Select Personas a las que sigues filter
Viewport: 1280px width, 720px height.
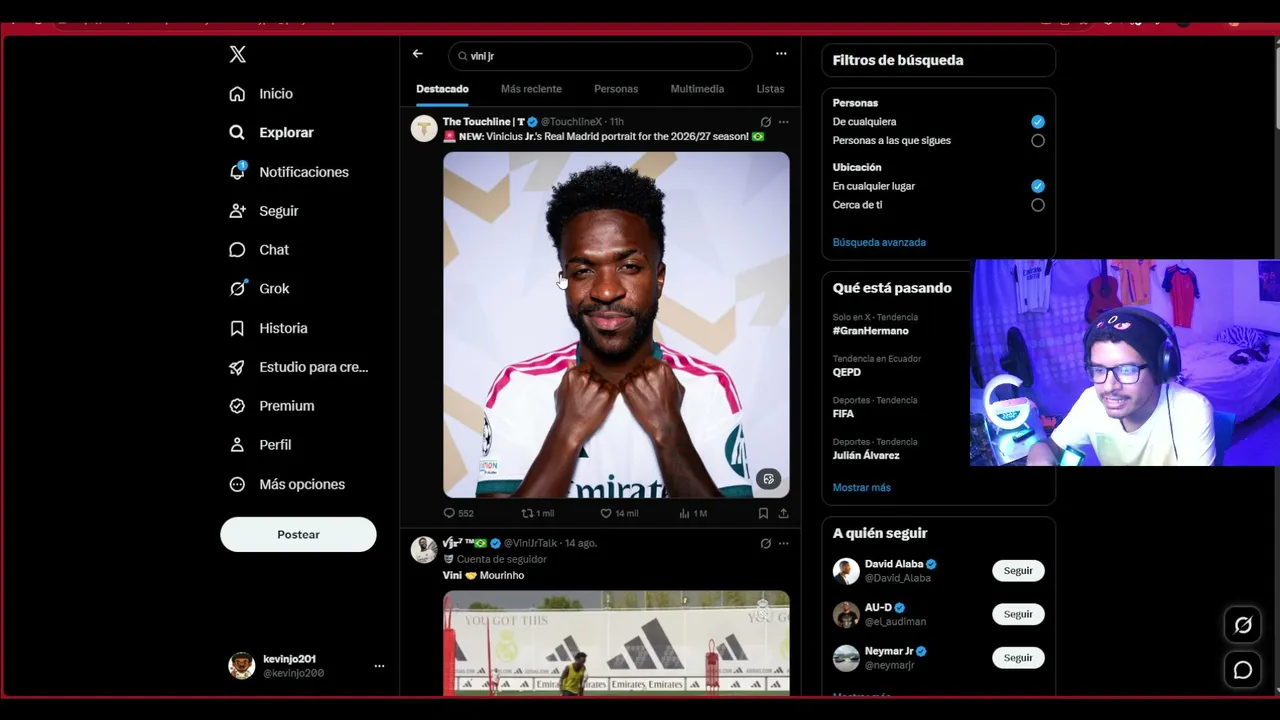tap(1038, 141)
